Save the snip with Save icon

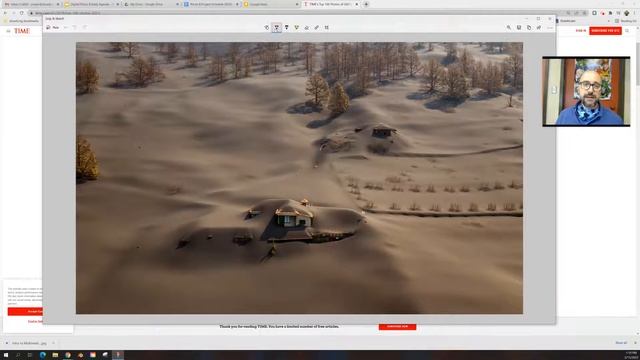[519, 27]
